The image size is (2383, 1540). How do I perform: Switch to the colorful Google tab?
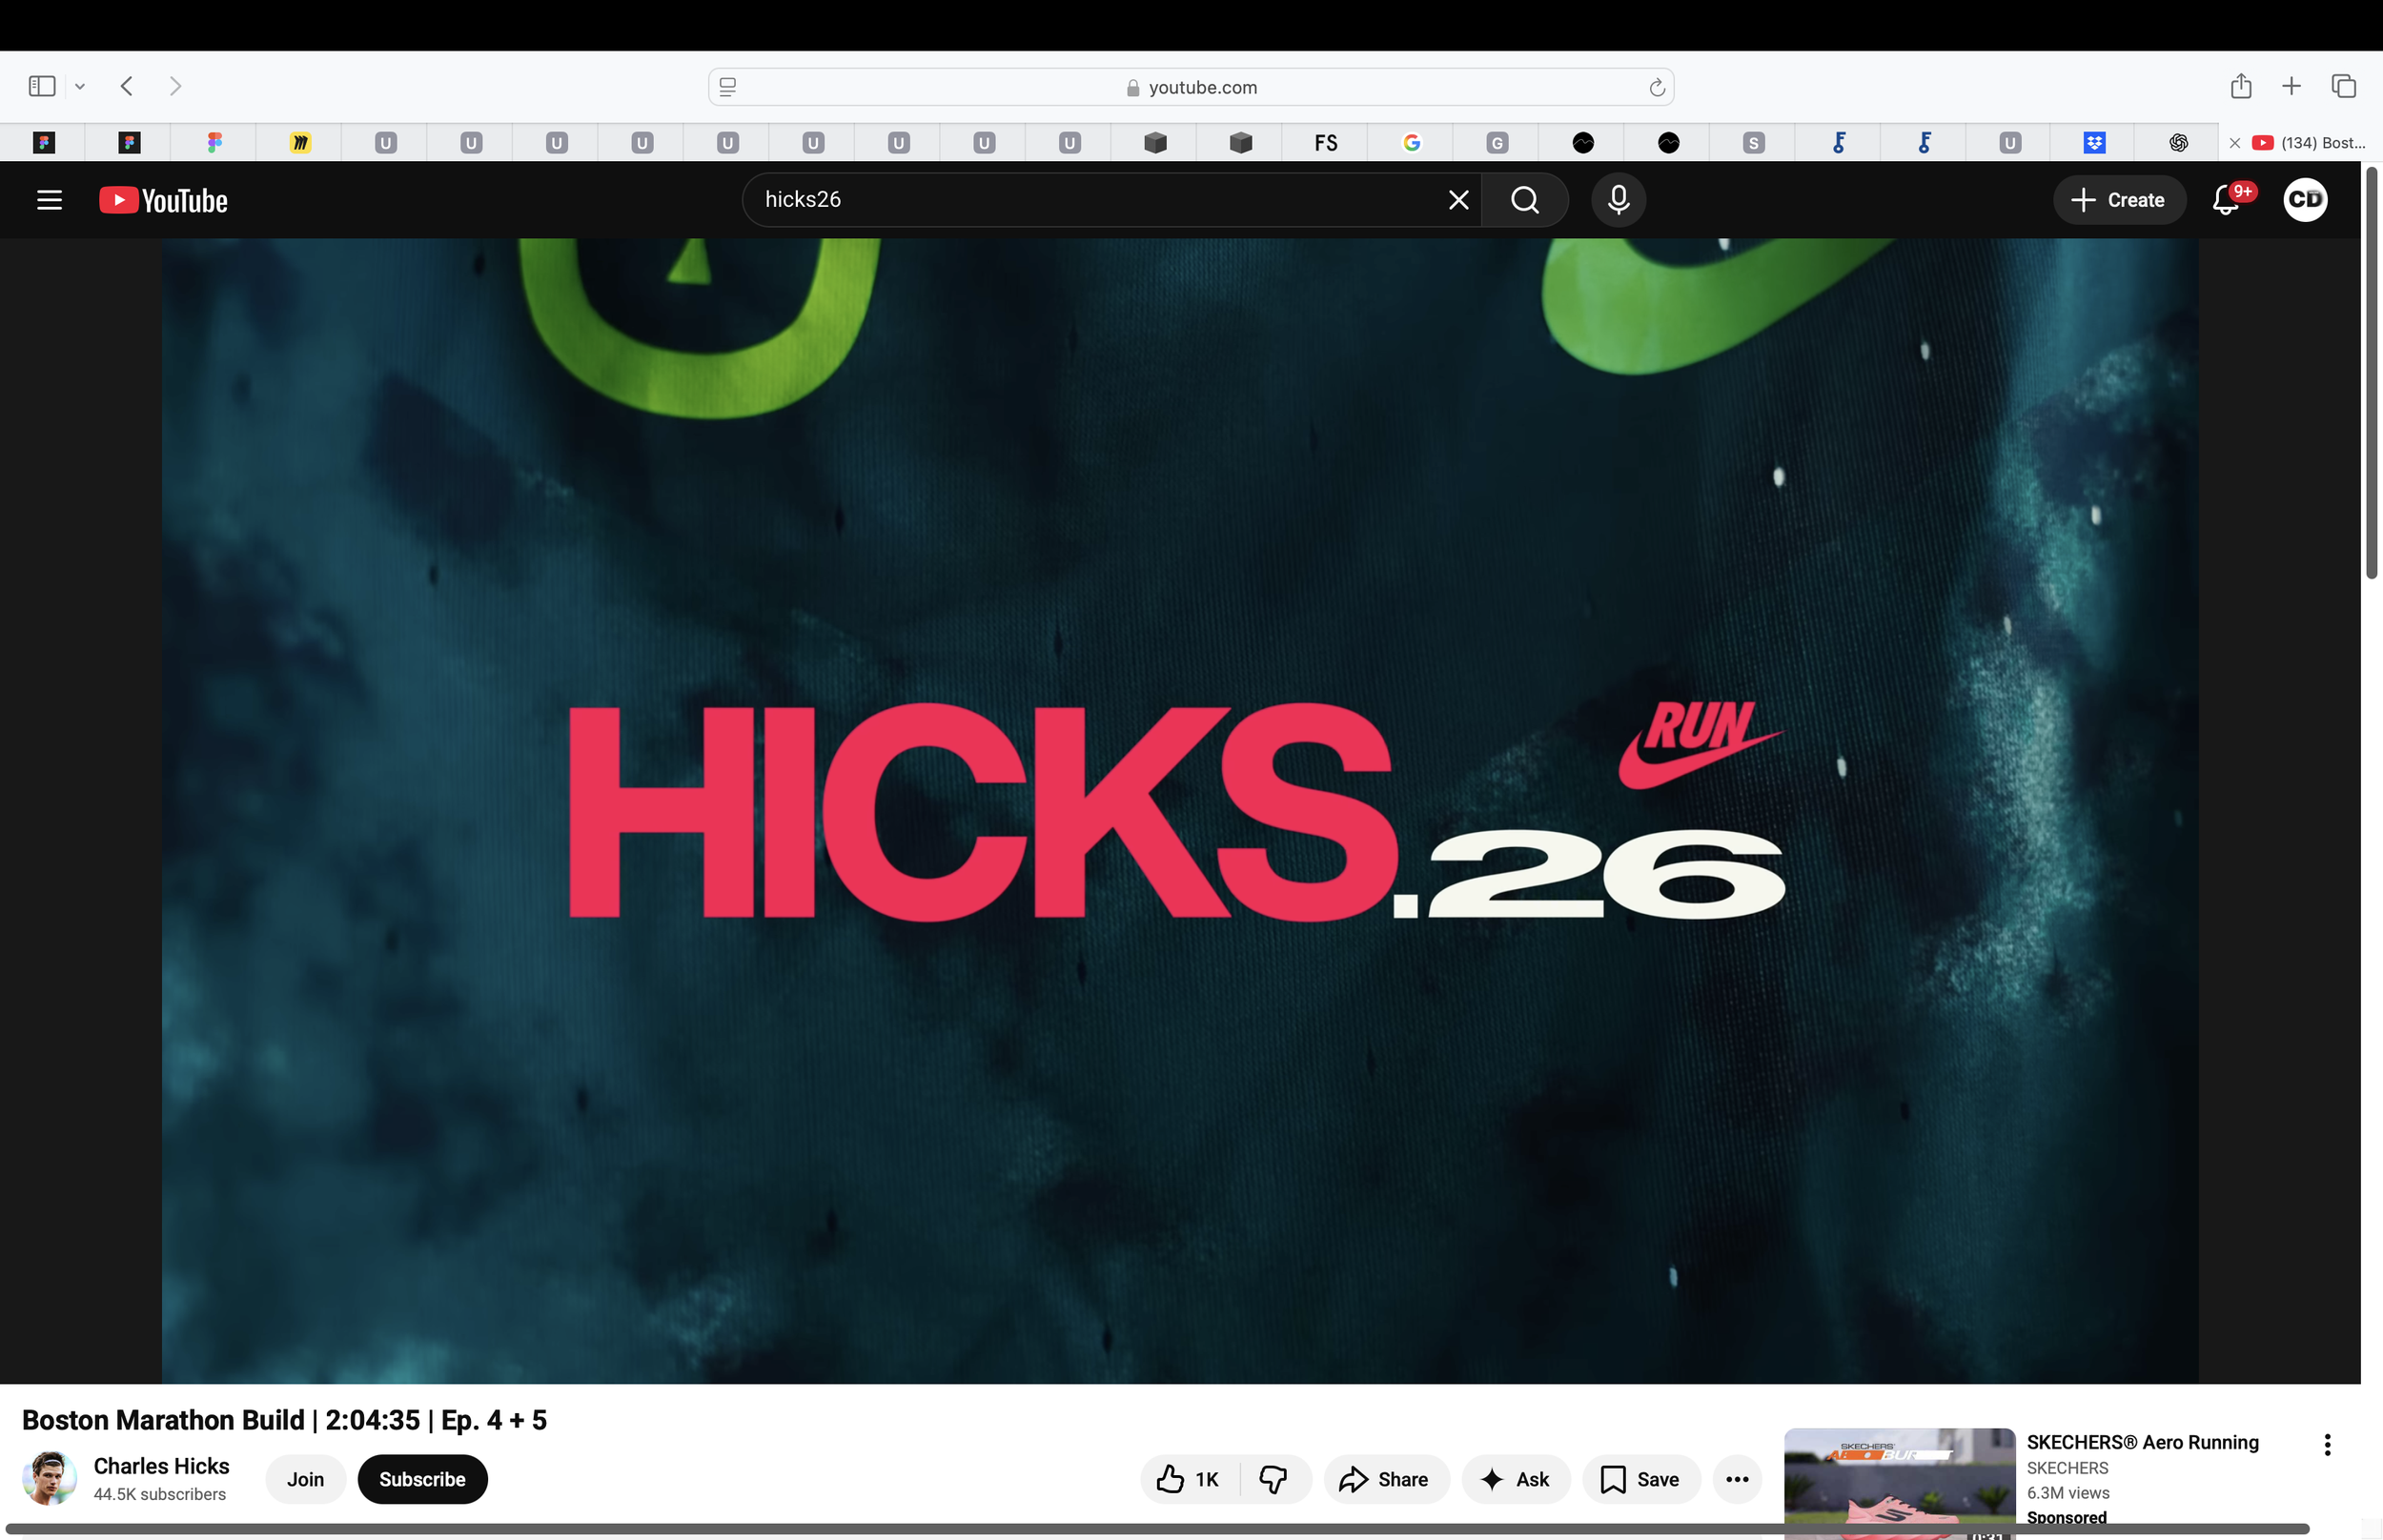pyautogui.click(x=1411, y=143)
